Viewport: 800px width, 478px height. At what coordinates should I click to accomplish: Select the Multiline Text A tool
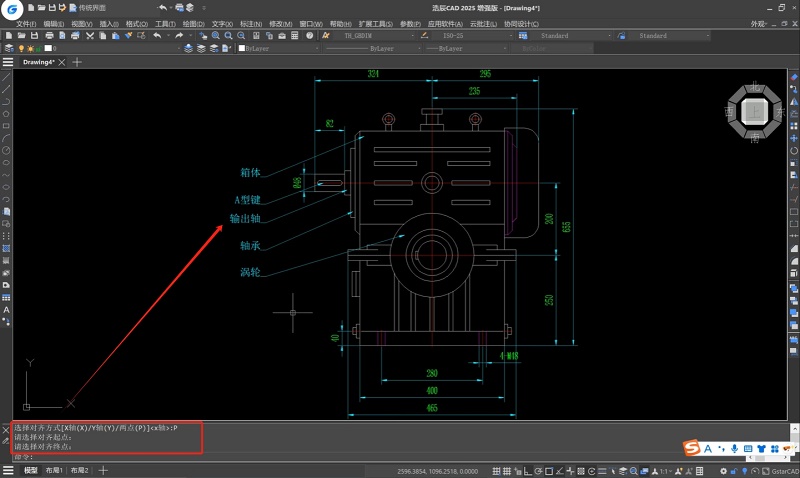coord(6,310)
